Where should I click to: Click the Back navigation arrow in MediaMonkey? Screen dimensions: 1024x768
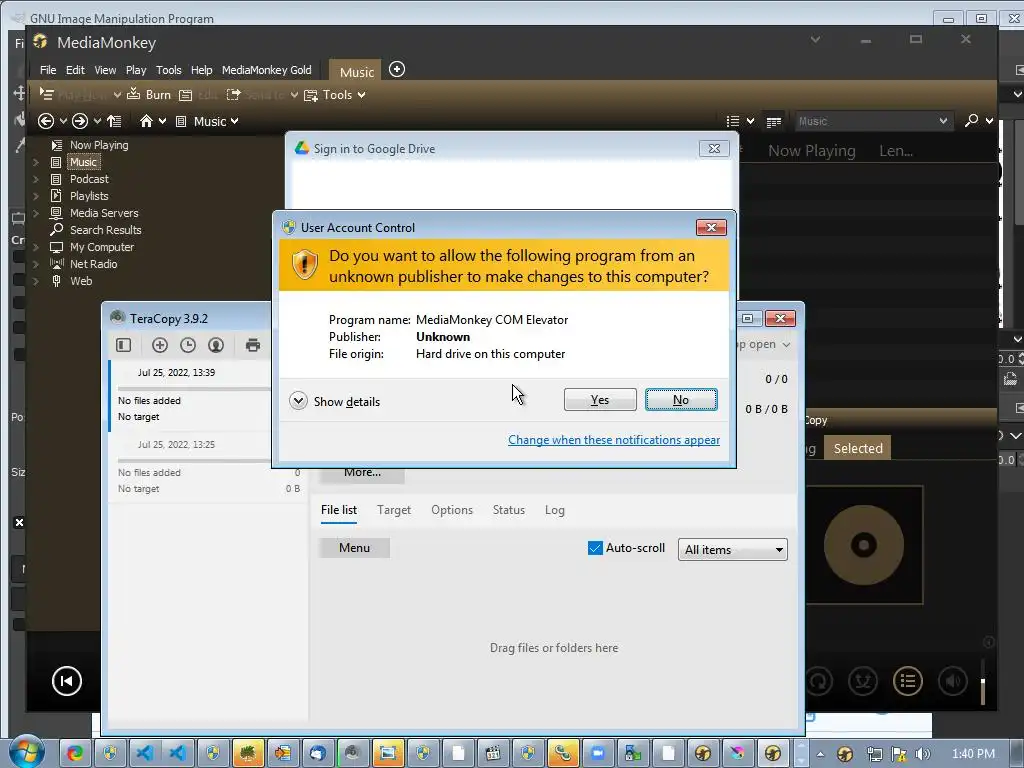(x=46, y=121)
